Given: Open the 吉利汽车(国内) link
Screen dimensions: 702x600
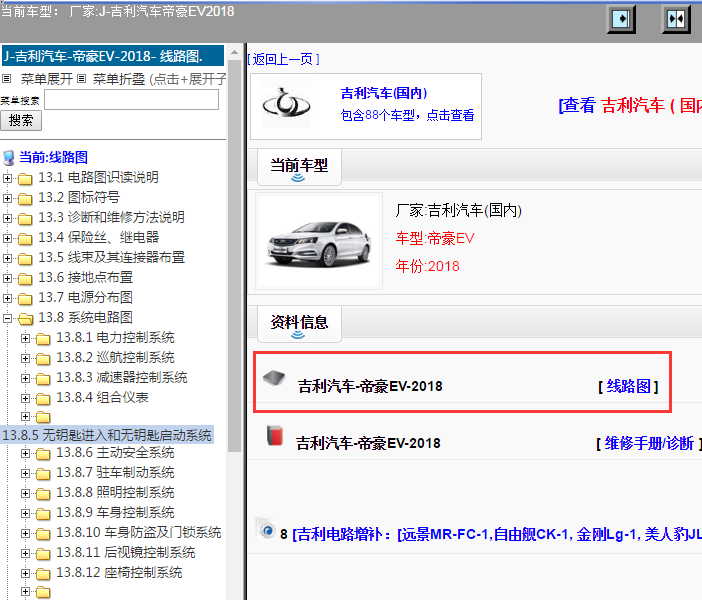Looking at the screenshot, I should (x=384, y=93).
